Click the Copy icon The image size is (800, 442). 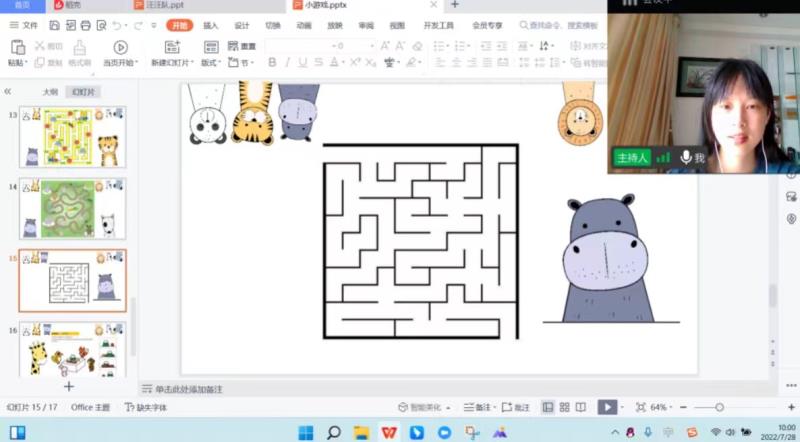coord(39,62)
